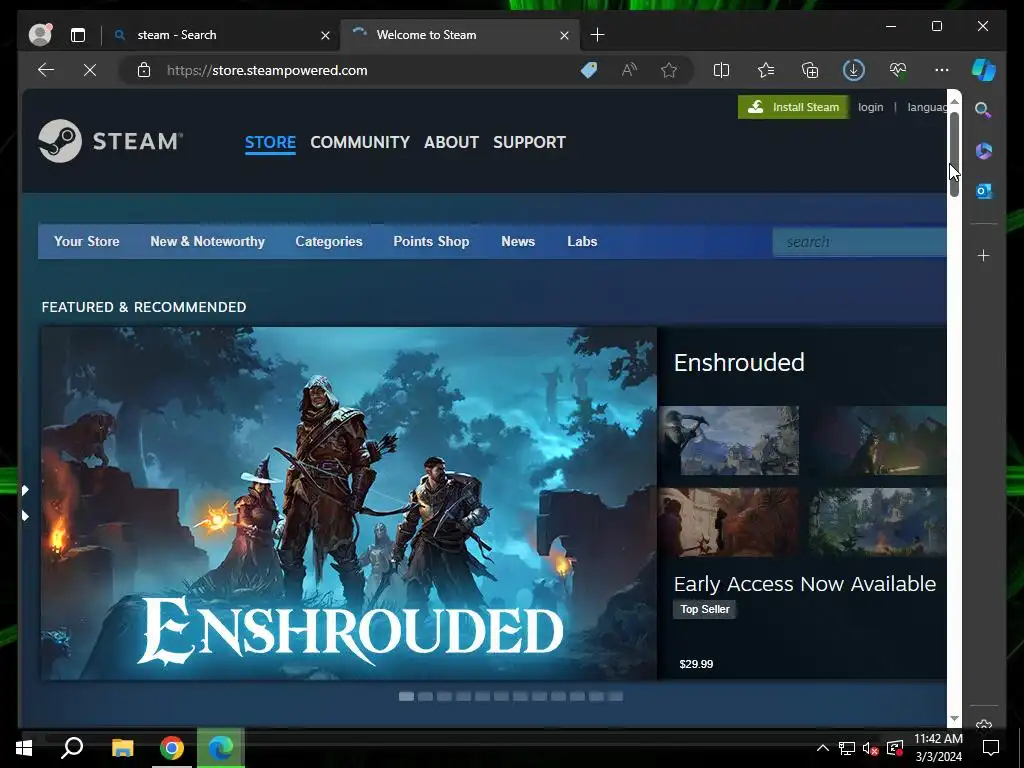Viewport: 1024px width, 768px height.
Task: Click the address bar URL
Action: coord(267,70)
